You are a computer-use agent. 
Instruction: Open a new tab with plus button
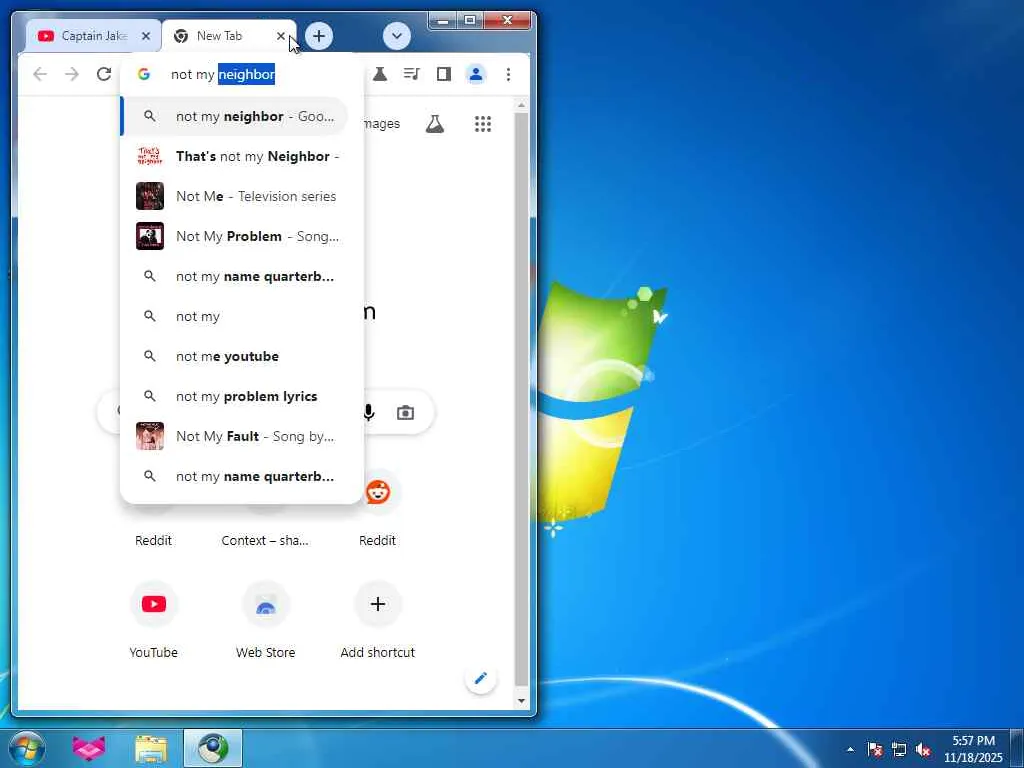pos(319,36)
